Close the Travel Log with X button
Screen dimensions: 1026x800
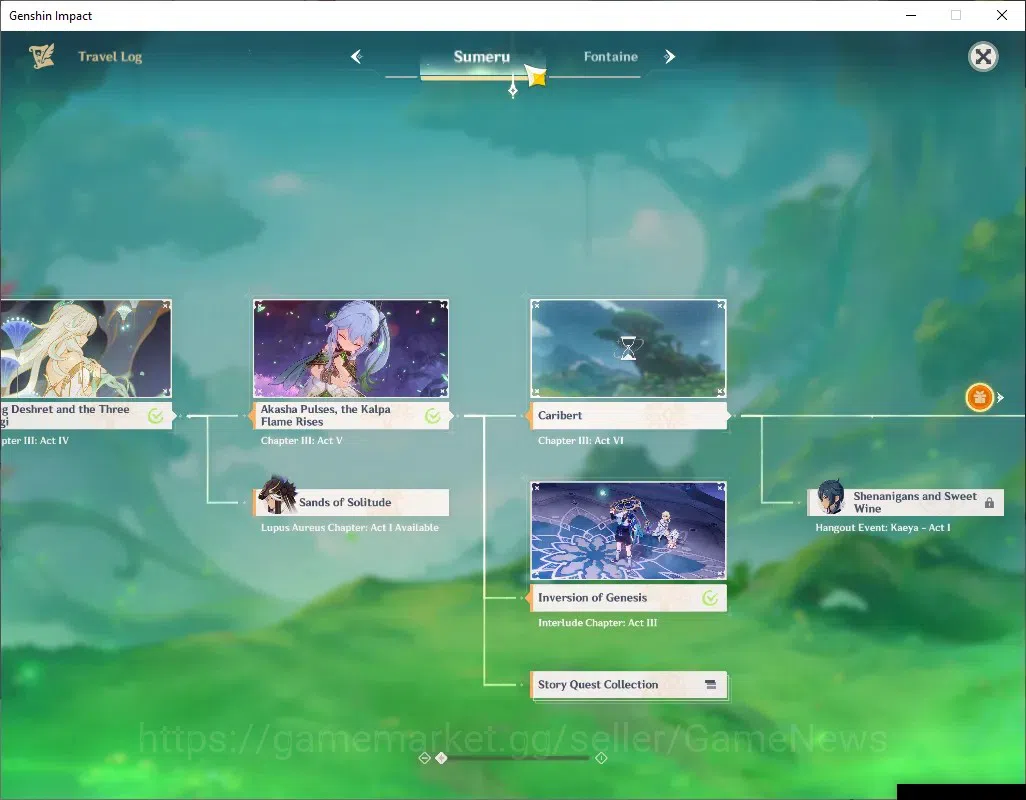click(982, 57)
